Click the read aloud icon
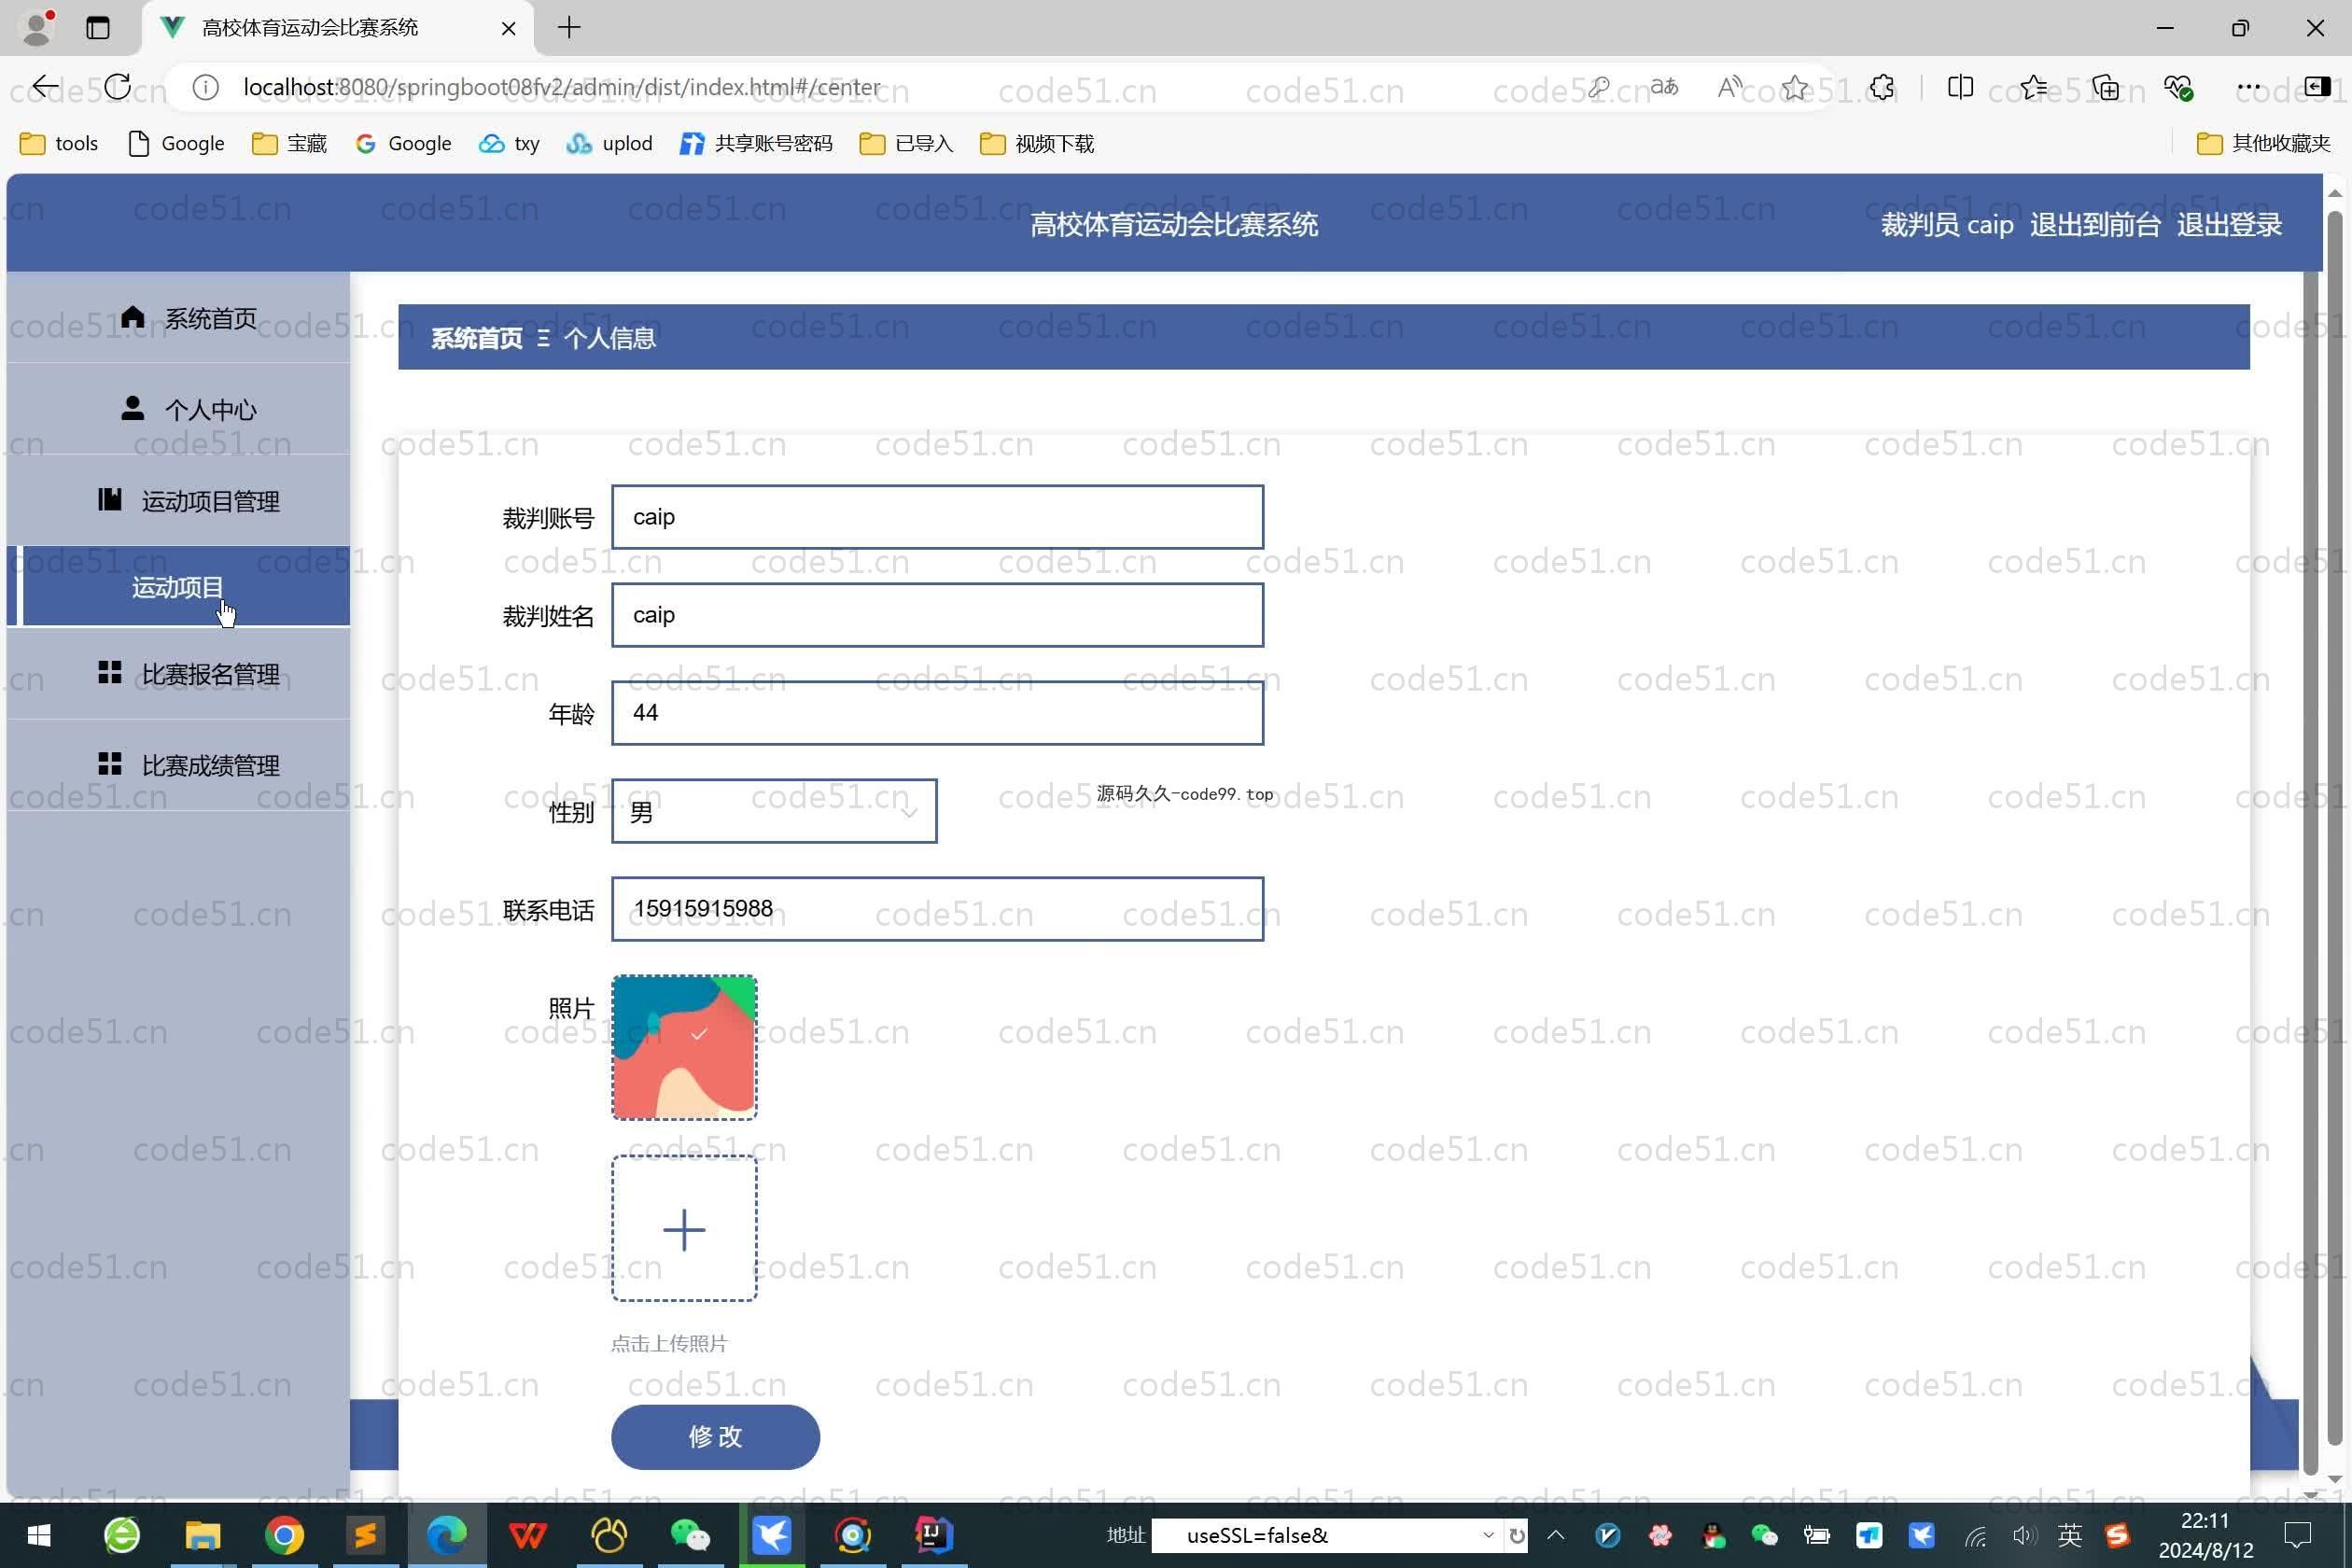 coord(1730,87)
